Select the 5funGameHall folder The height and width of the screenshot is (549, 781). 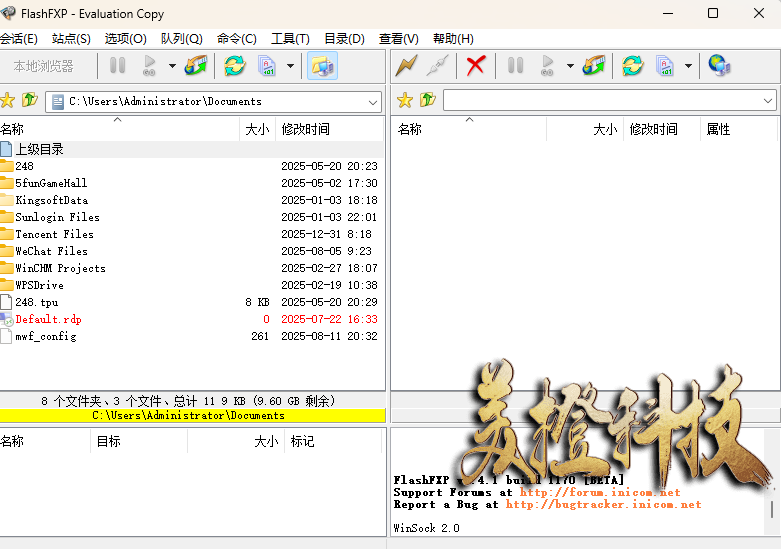point(192,183)
